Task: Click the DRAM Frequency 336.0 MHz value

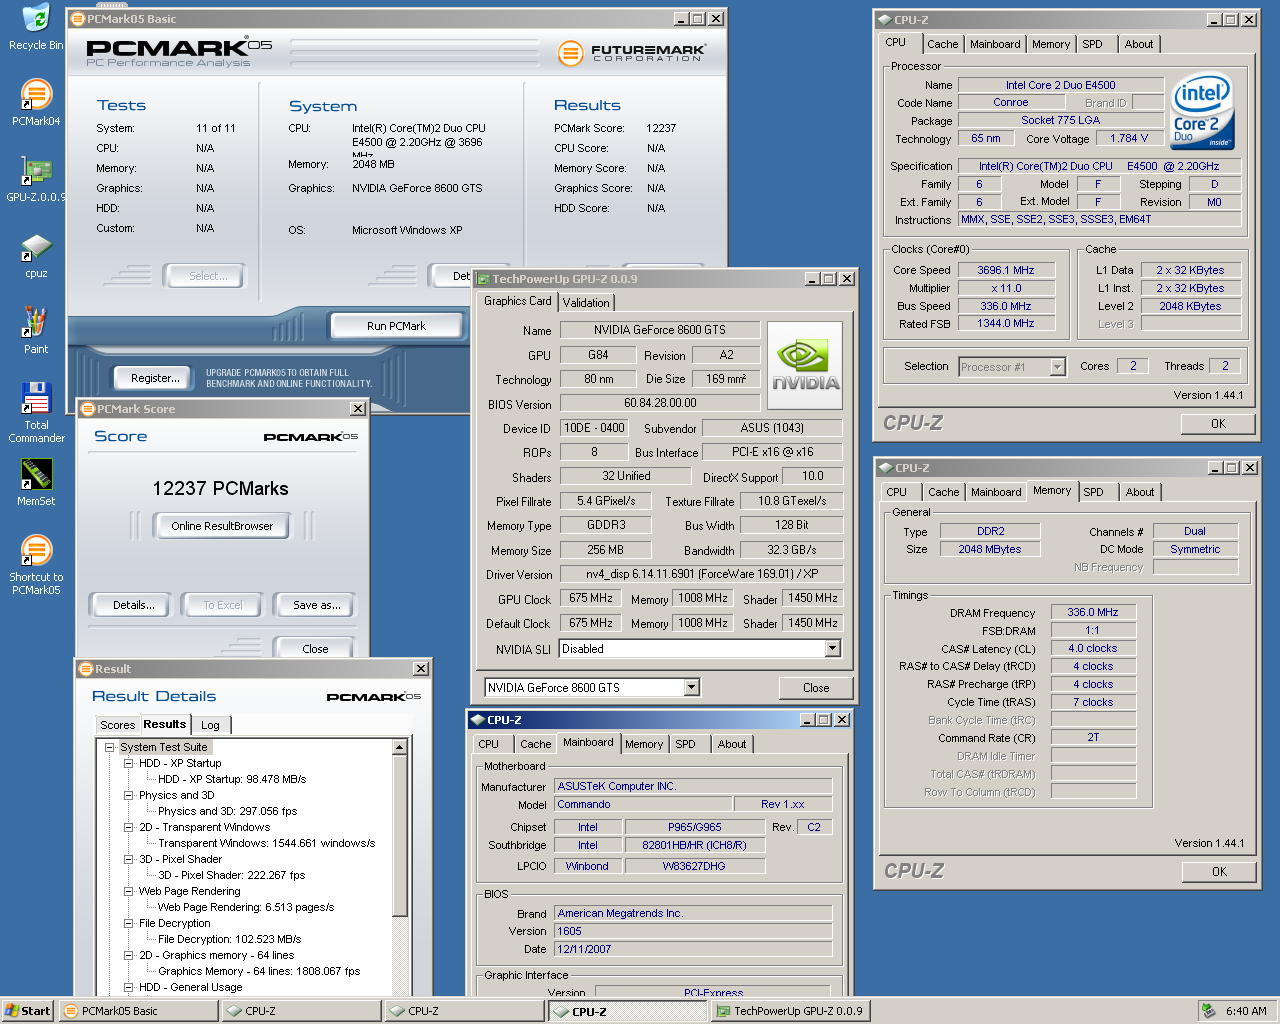Action: tap(1092, 612)
